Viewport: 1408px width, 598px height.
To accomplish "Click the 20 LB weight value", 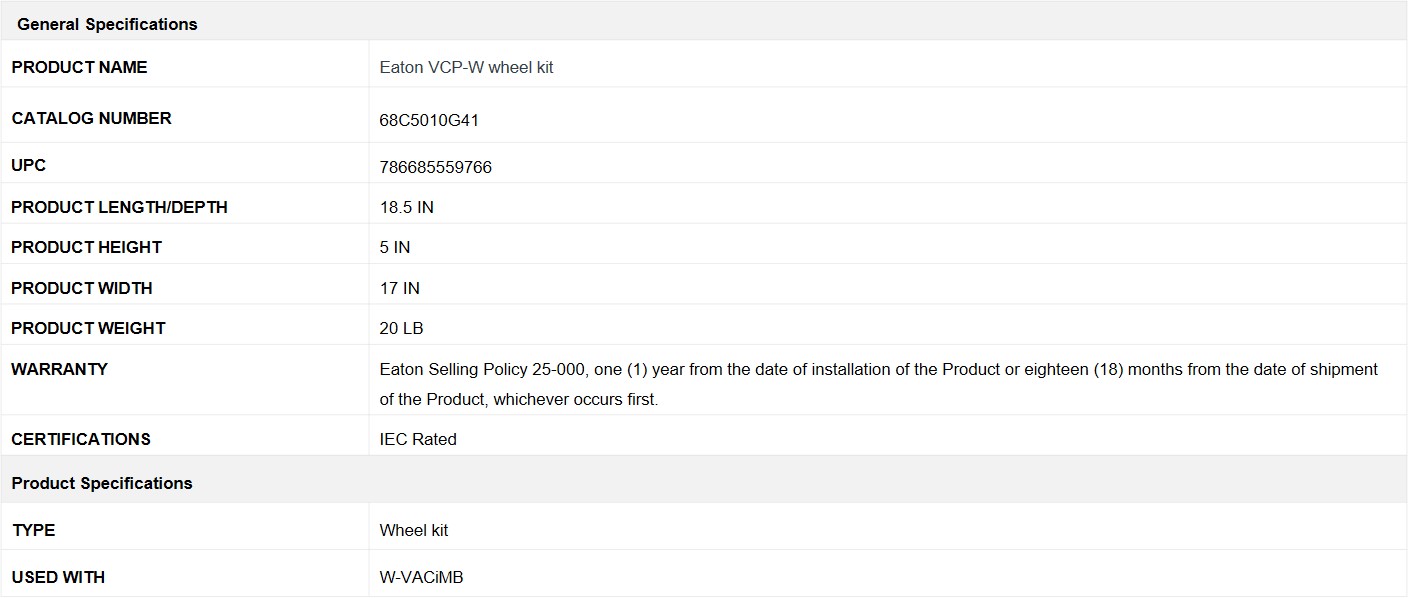I will pyautogui.click(x=401, y=328).
